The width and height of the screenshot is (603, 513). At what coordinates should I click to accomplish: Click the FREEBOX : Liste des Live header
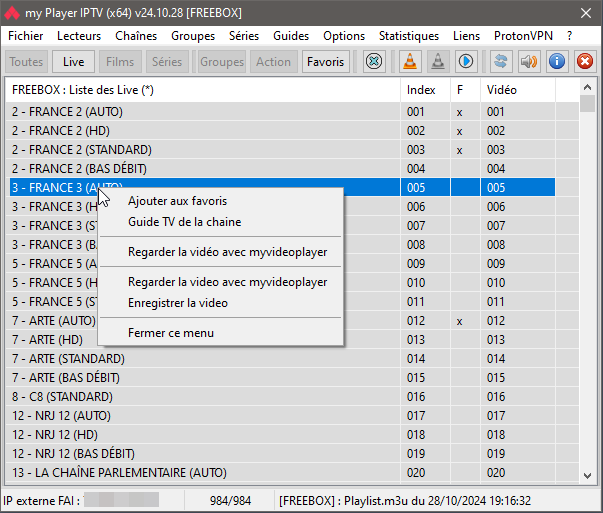pyautogui.click(x=203, y=90)
